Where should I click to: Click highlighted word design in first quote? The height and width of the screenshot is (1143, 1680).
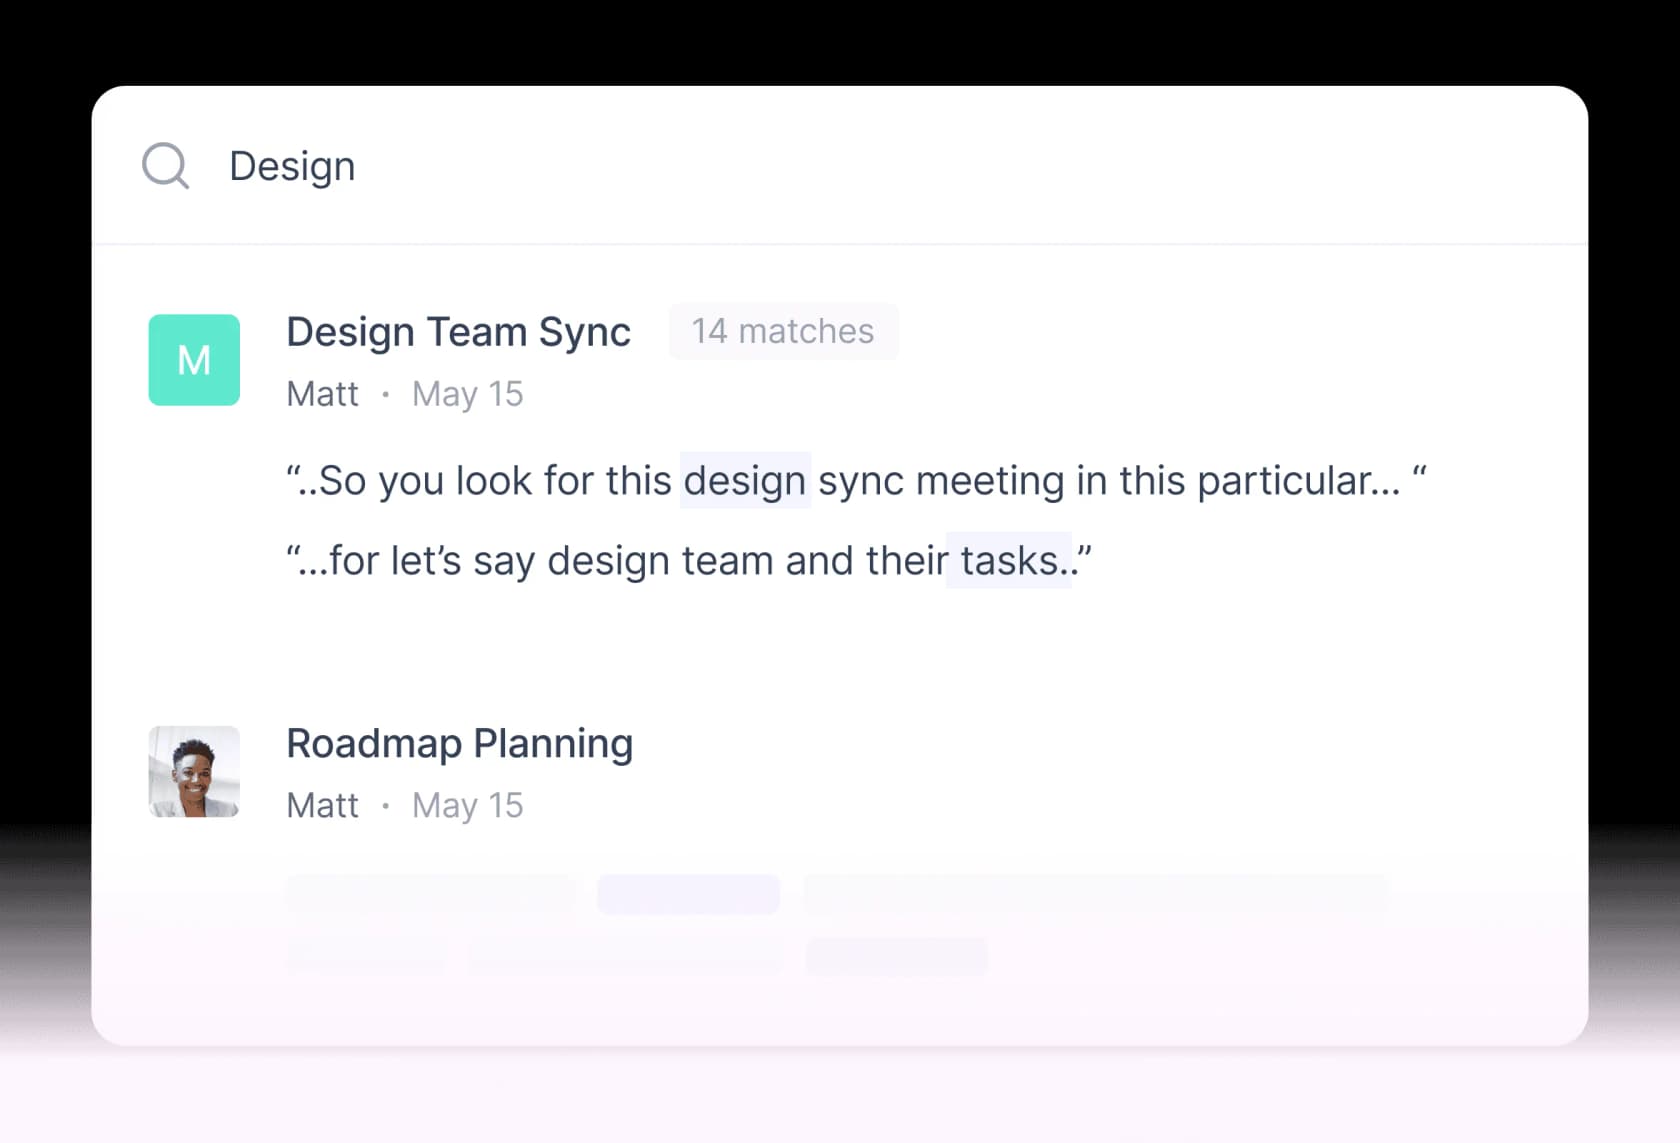pyautogui.click(x=745, y=481)
